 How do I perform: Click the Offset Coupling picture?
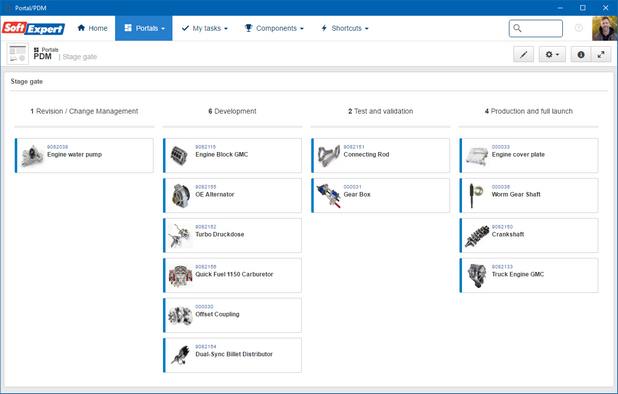point(181,315)
